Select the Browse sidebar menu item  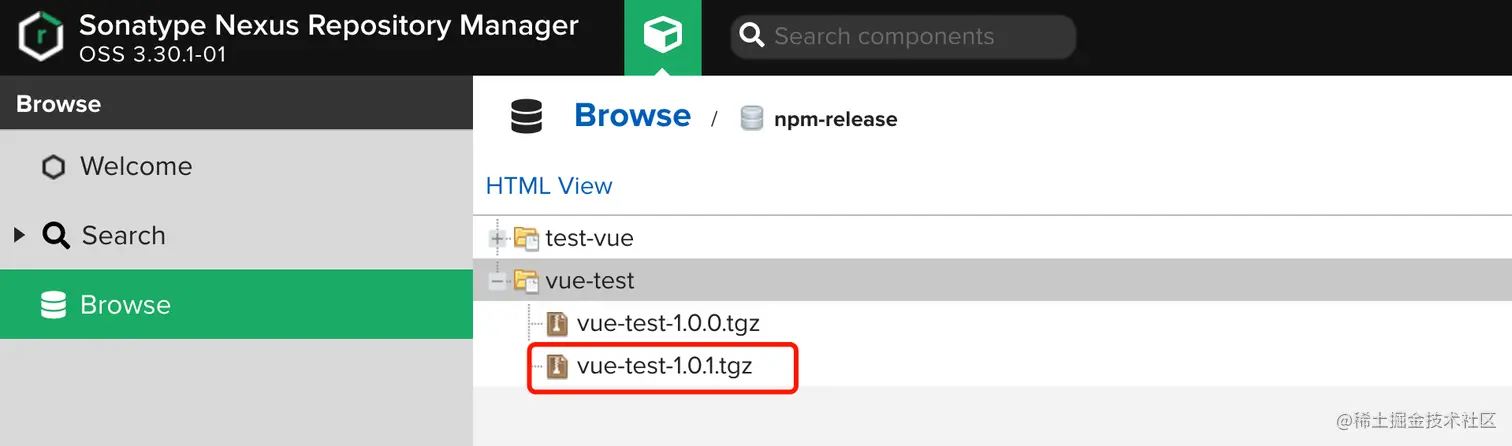point(125,305)
